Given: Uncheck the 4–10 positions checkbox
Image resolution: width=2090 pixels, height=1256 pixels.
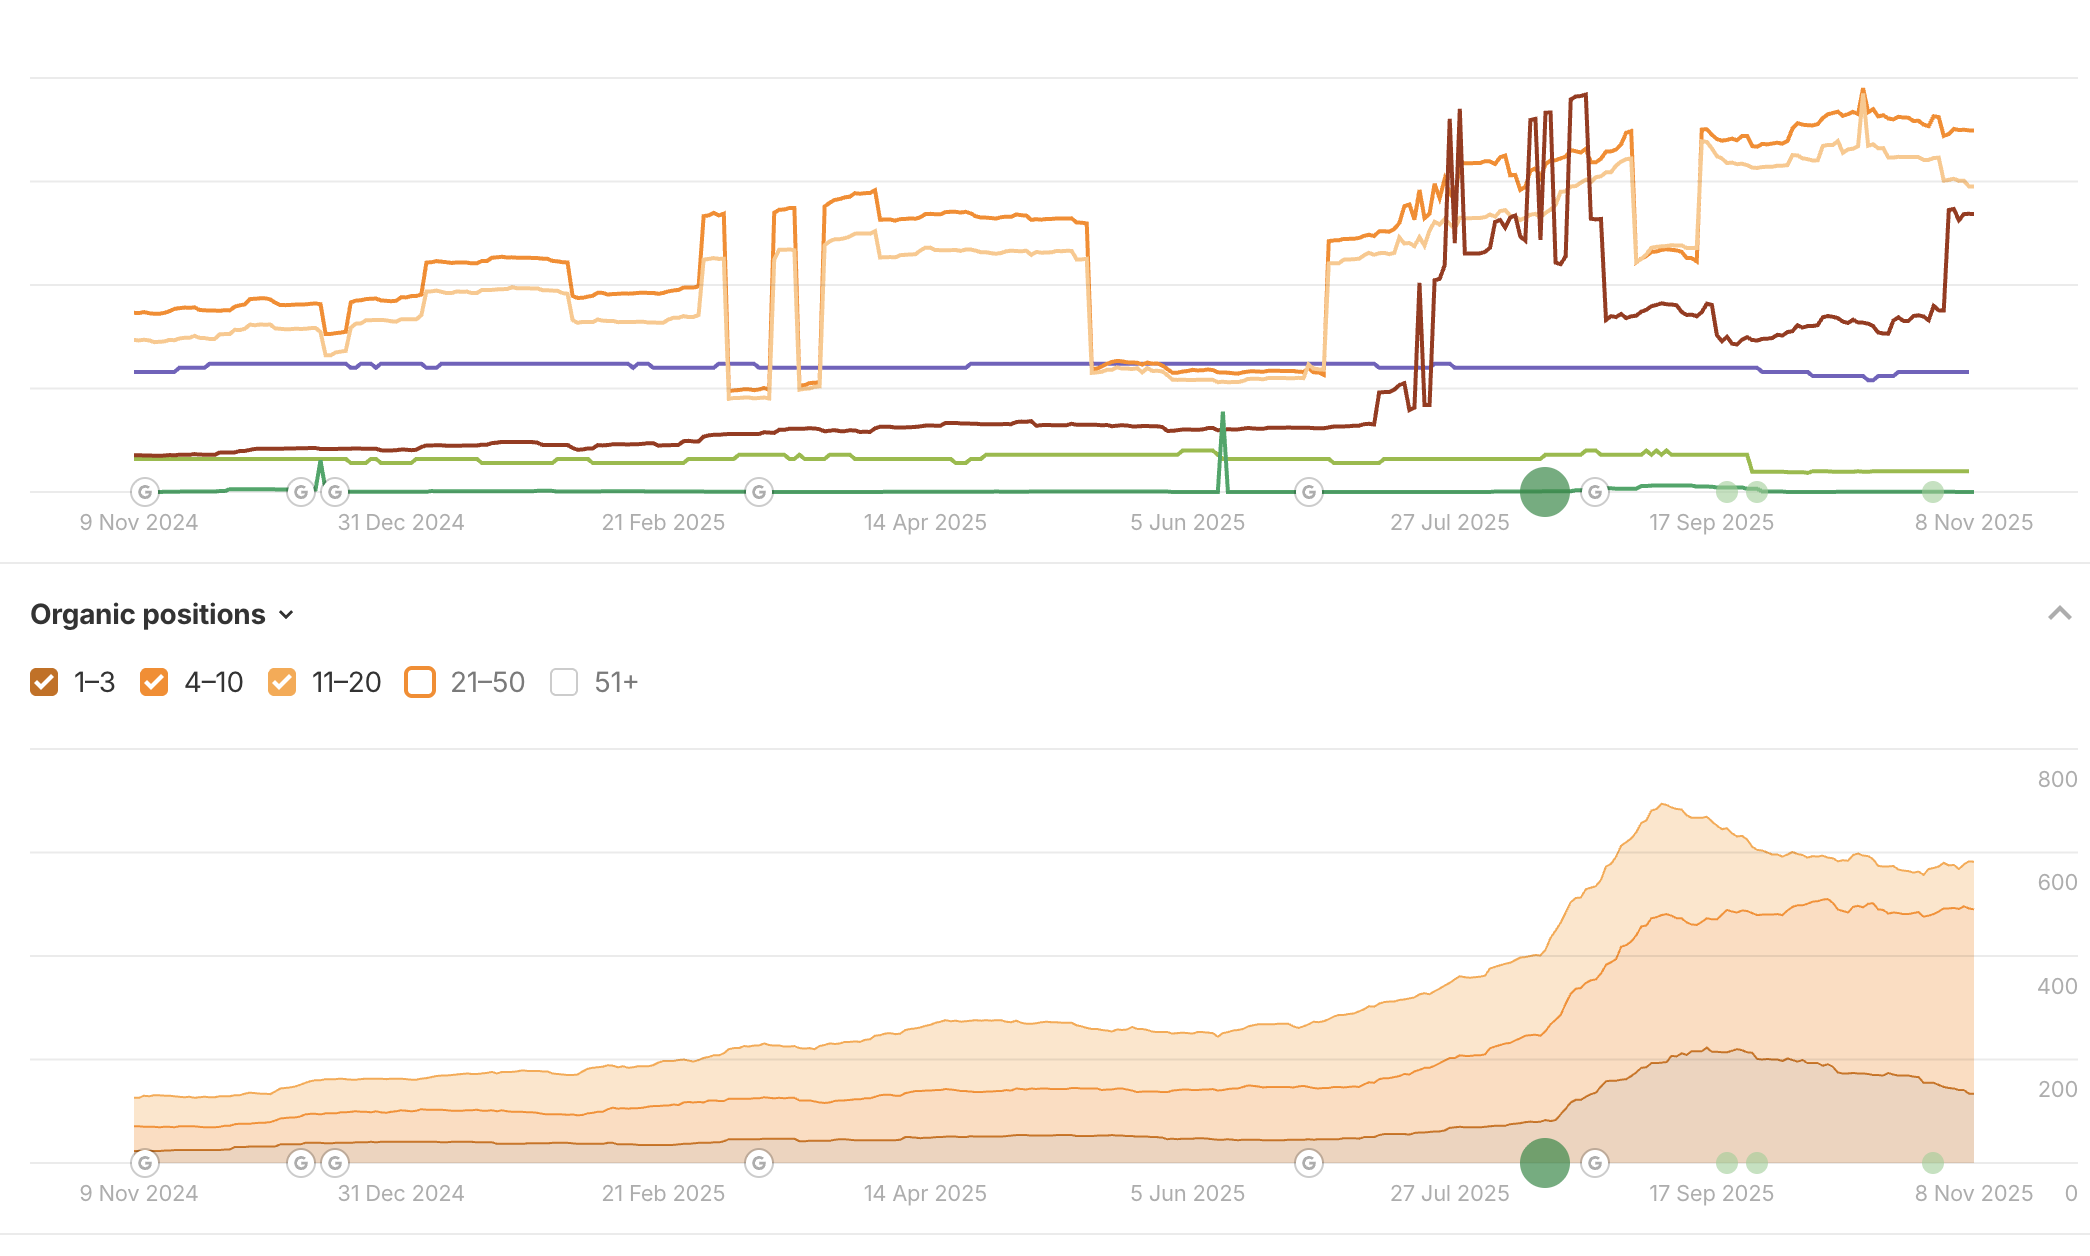Looking at the screenshot, I should tap(154, 682).
